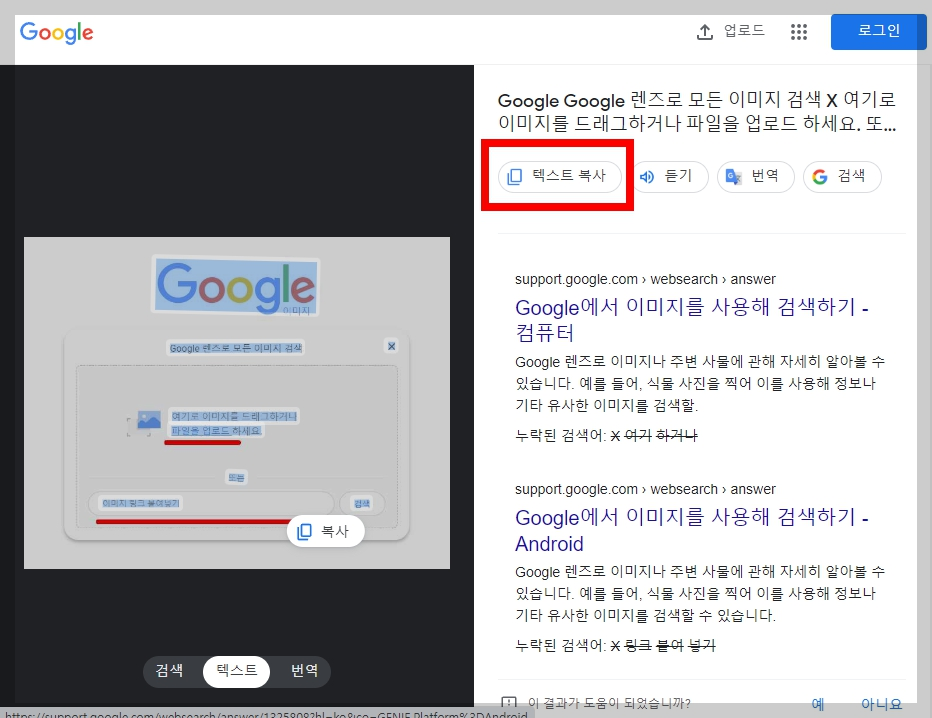Switch to the 번역 mode tab at bottom
Viewport: 932px width, 718px height.
[304, 671]
